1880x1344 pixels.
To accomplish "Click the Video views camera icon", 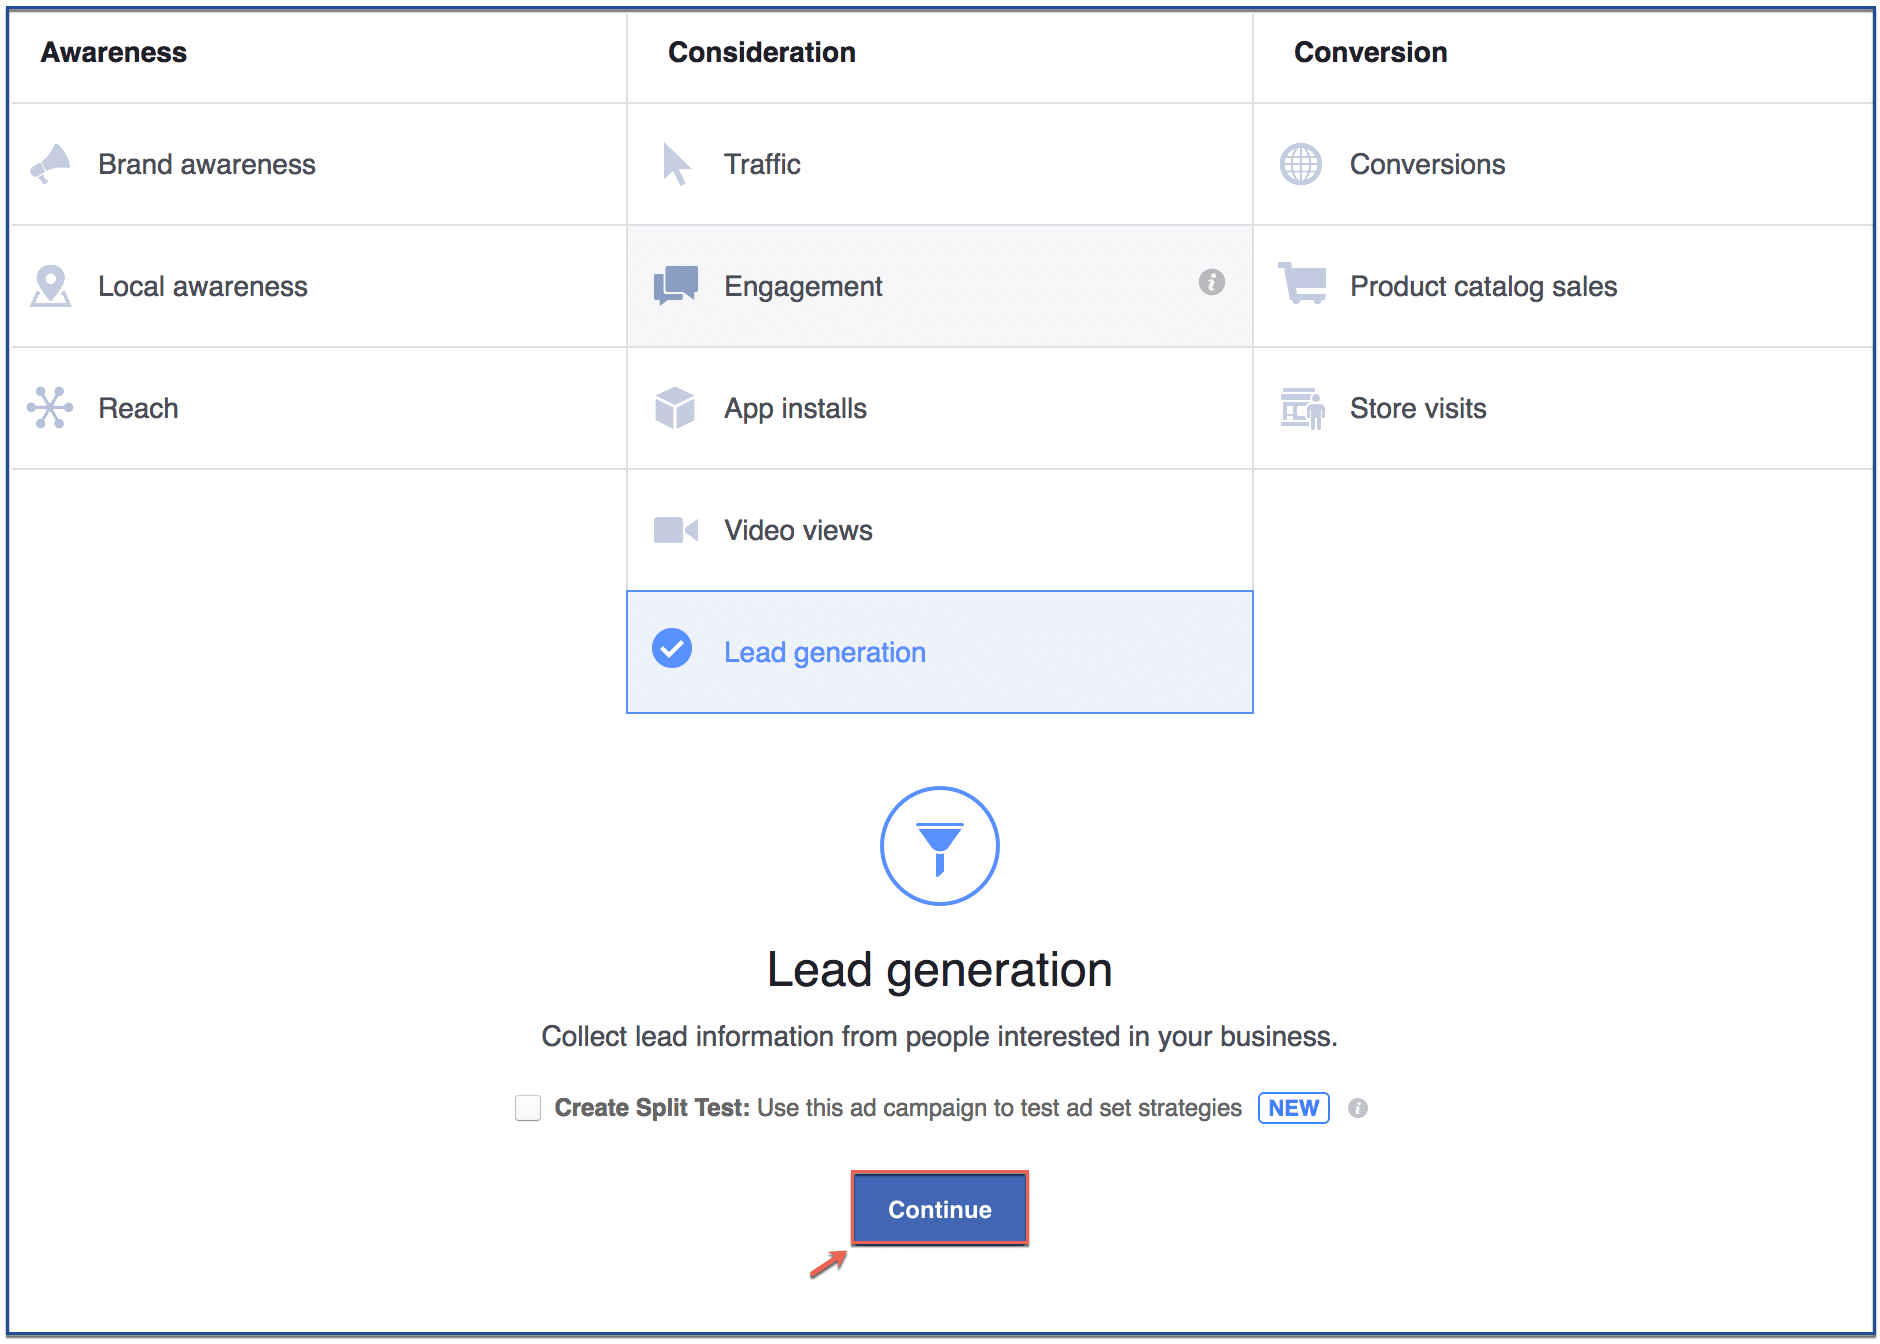I will click(676, 530).
